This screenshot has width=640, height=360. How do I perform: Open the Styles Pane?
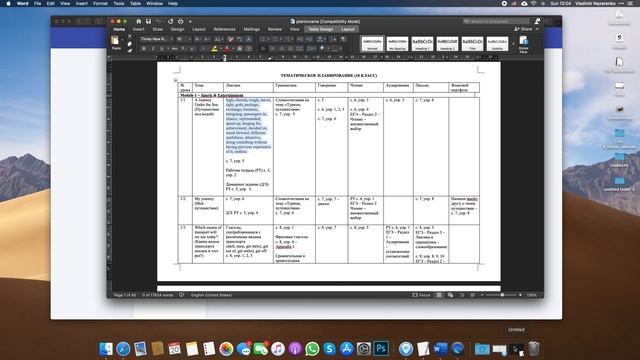pyautogui.click(x=524, y=43)
